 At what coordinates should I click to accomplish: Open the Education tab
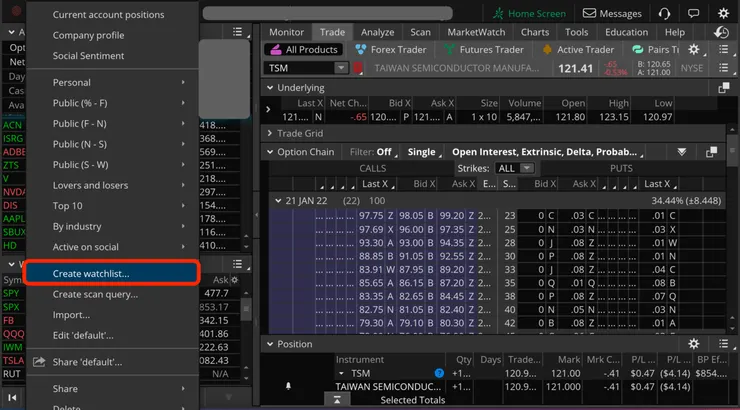coord(626,32)
